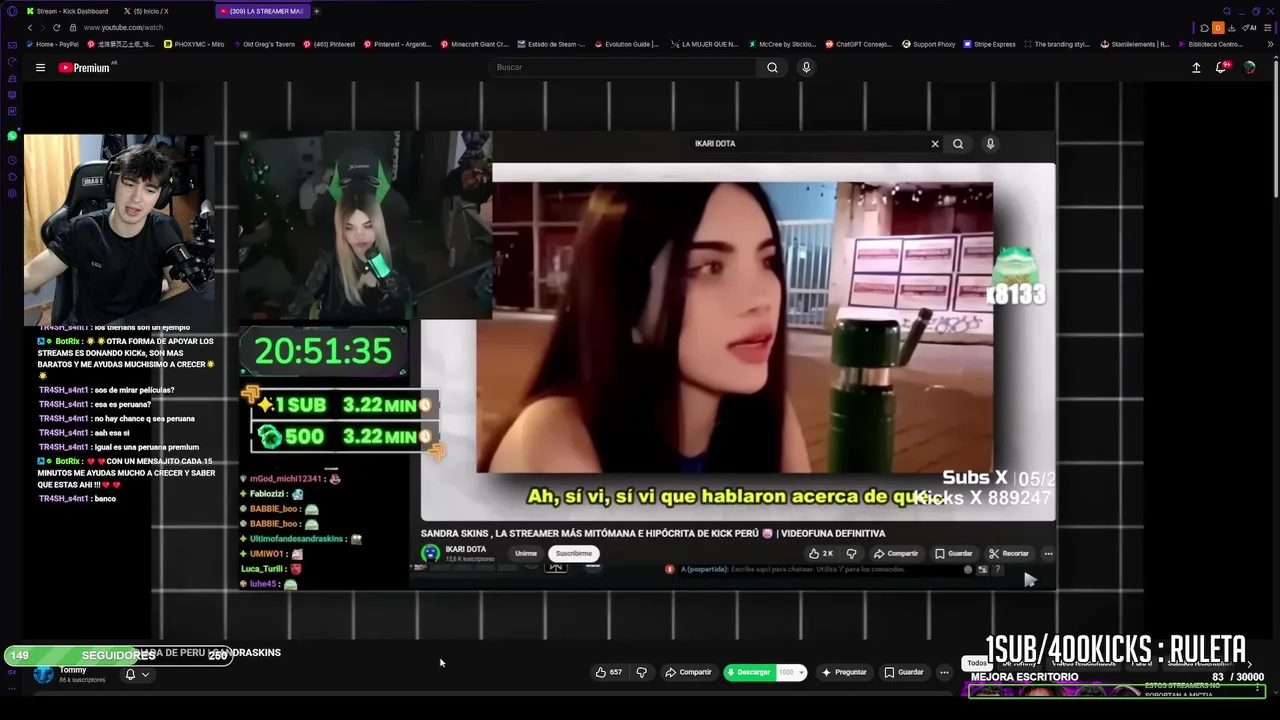Image resolution: width=1280 pixels, height=720 pixels.
Task: Open Home - PayPal bookmark
Action: (x=52, y=44)
